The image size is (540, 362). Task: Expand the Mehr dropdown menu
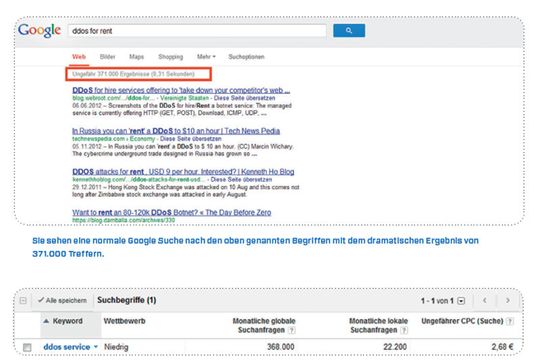206,57
